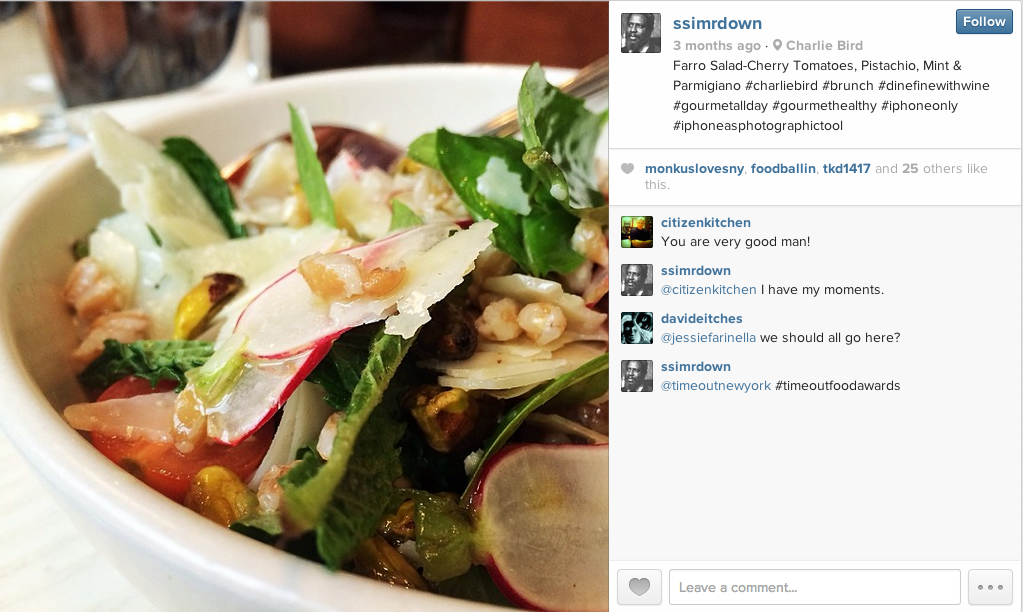Follow ssimrdown with the Follow button
The width and height of the screenshot is (1023, 612).
(x=984, y=22)
